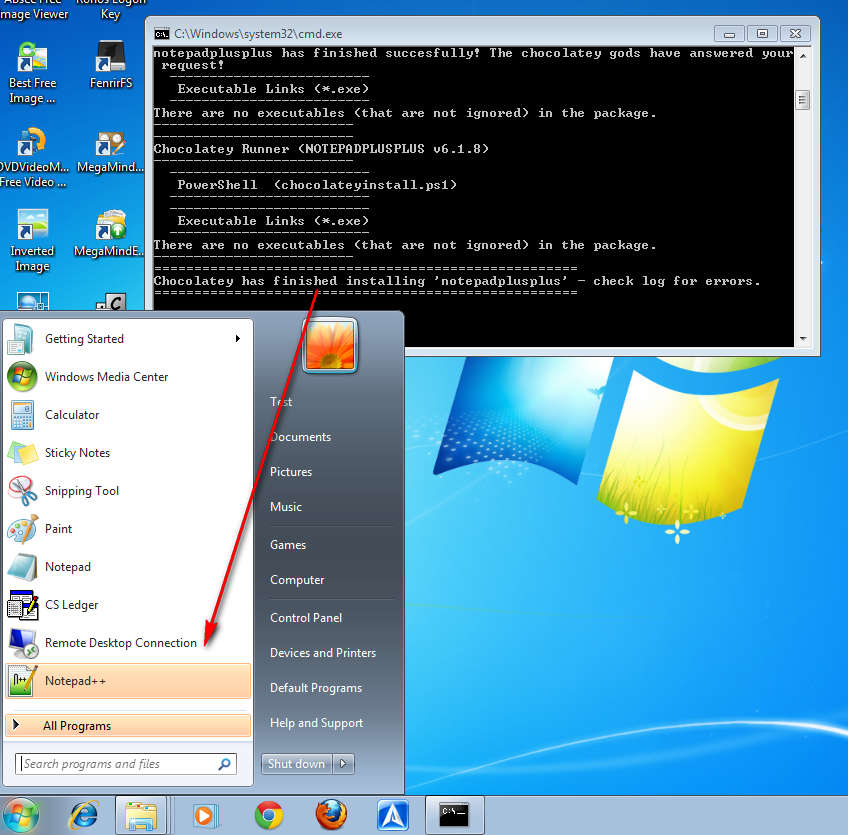Expand All Programs list
Viewport: 848px width, 835px height.
77,726
